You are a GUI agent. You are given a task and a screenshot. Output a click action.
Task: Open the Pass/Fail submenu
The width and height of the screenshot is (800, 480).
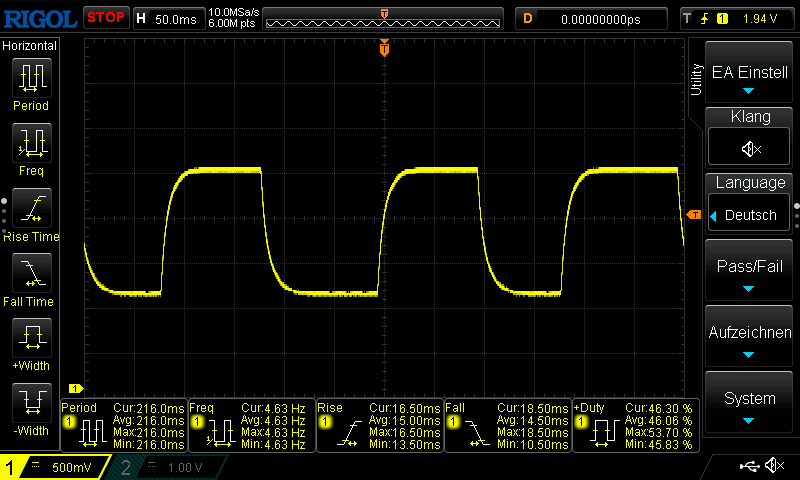[x=750, y=271]
